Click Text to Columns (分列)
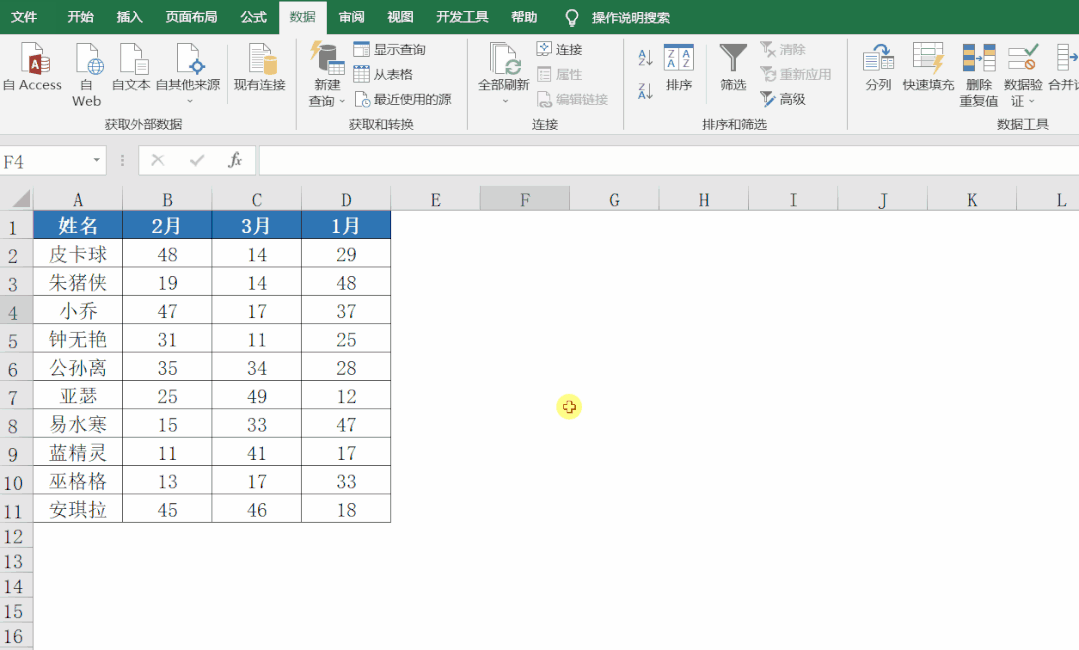Screen dimensions: 1079x650 [878, 67]
